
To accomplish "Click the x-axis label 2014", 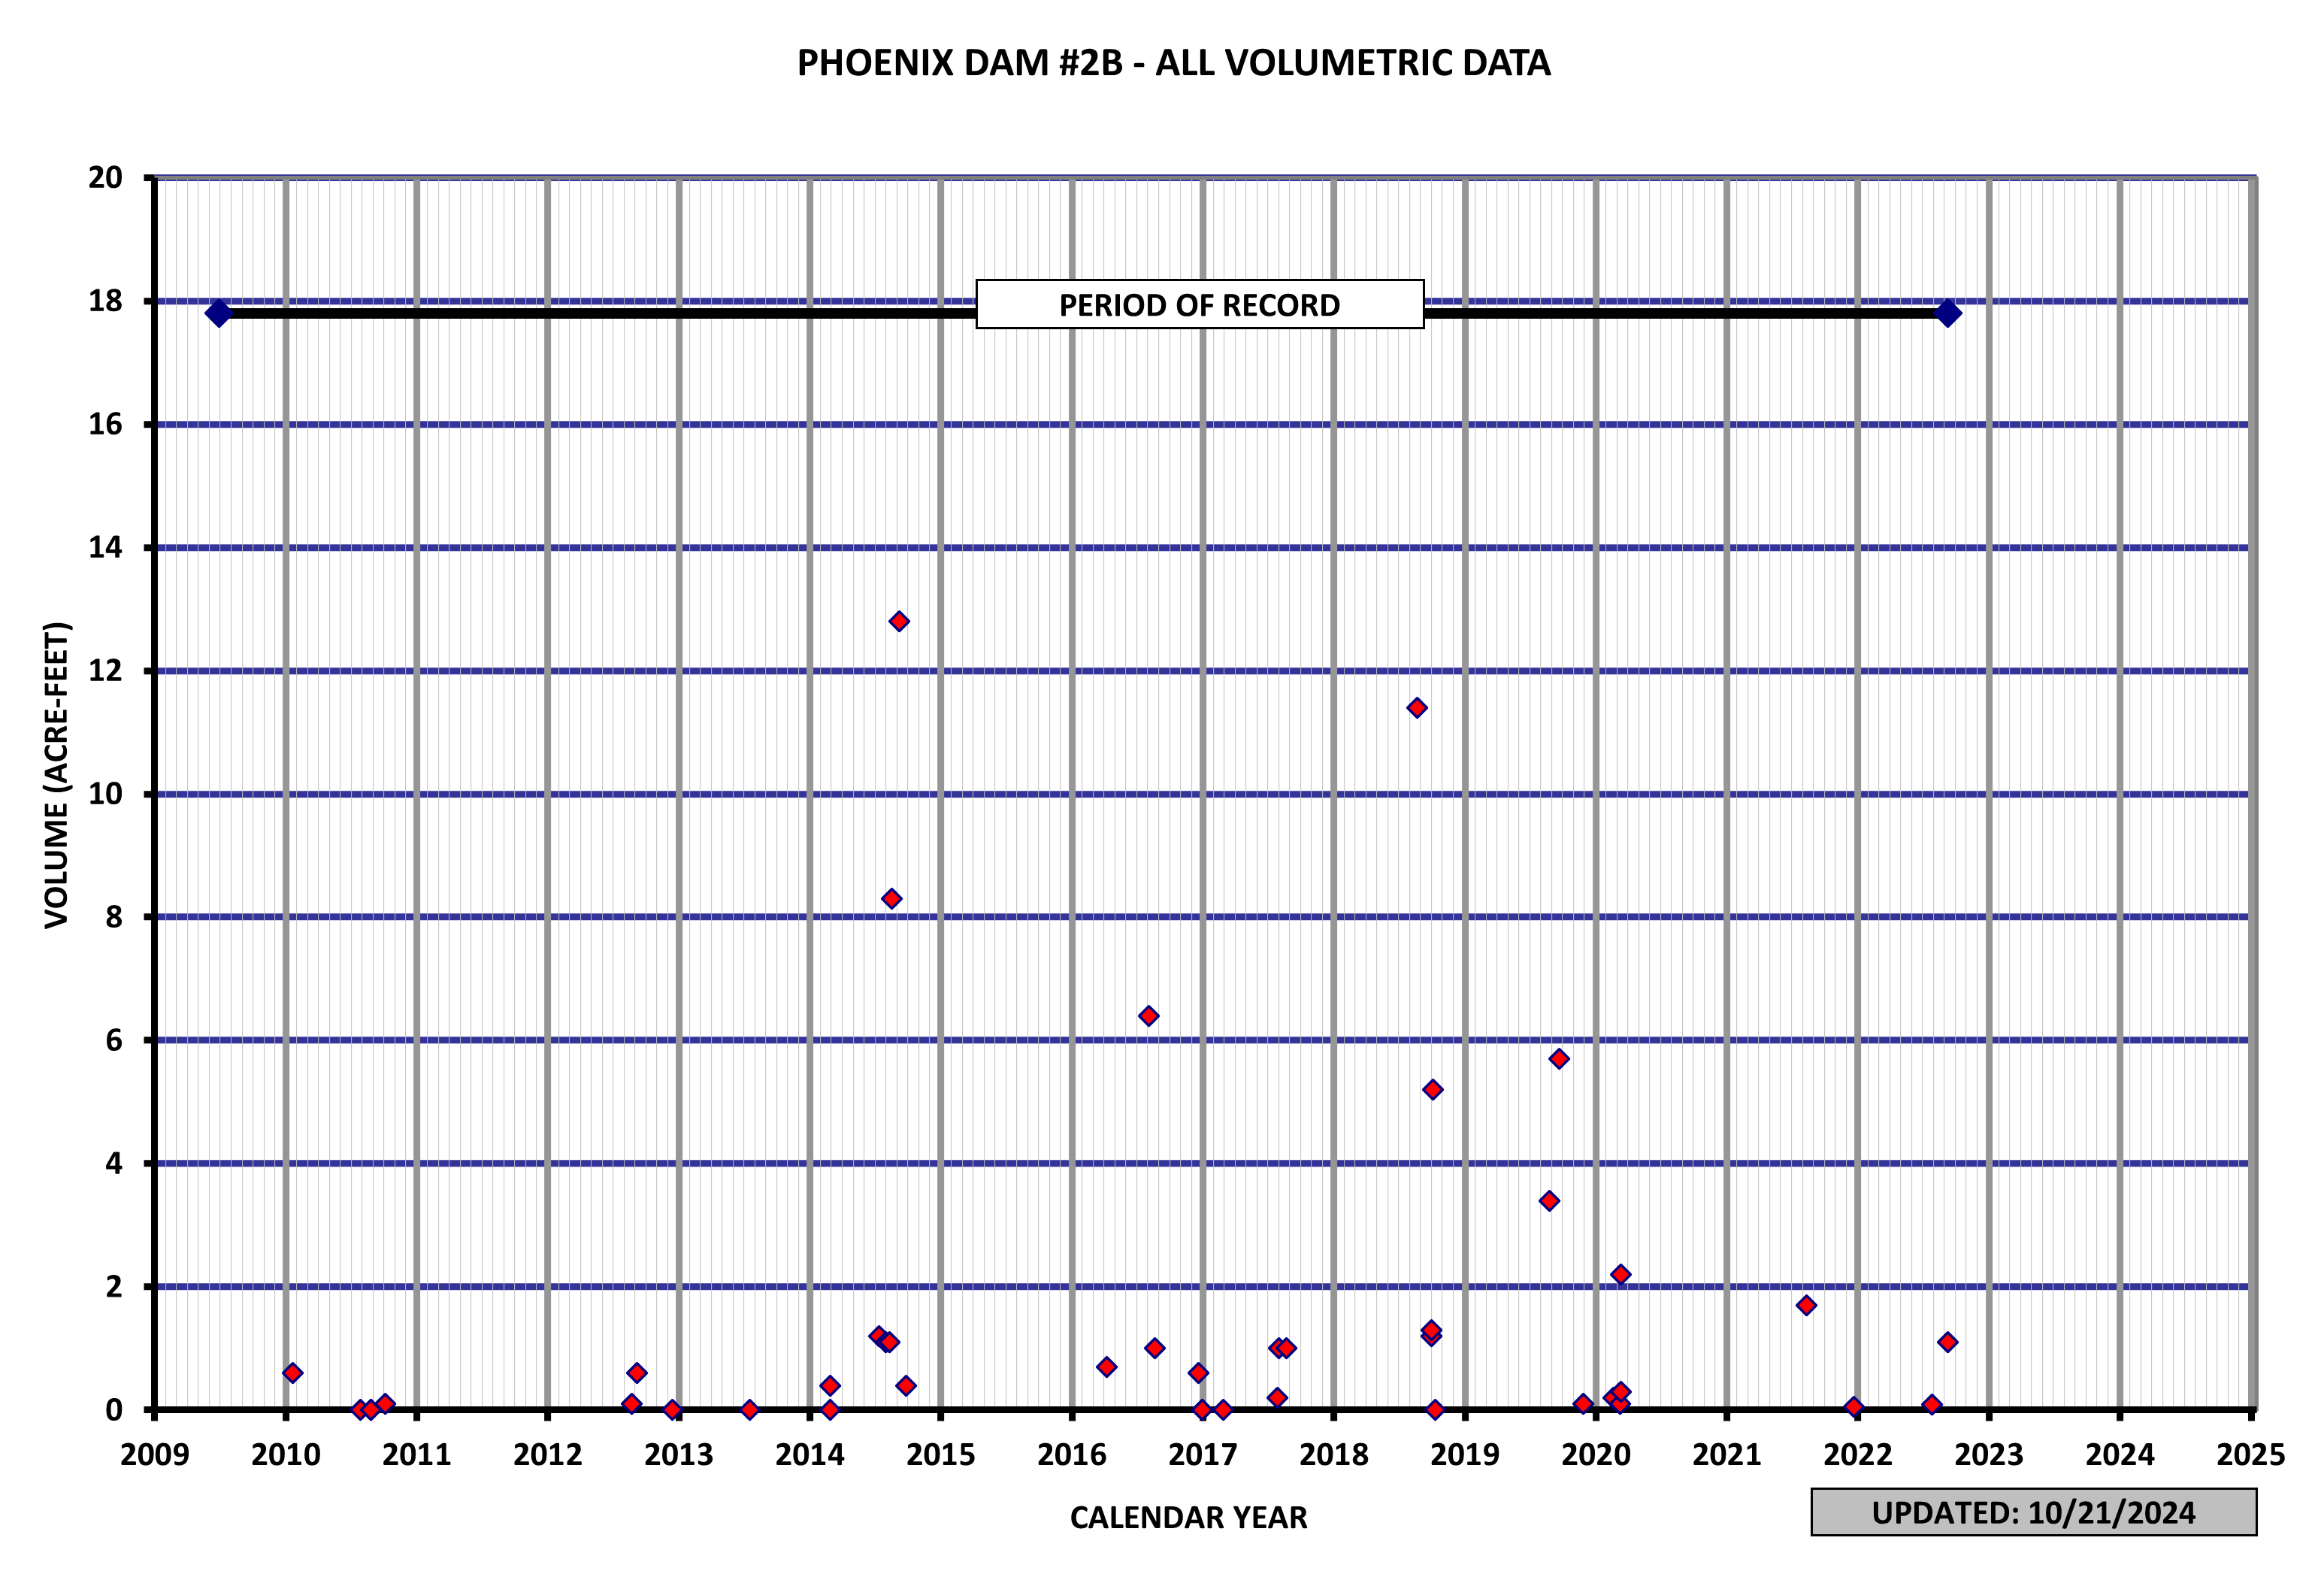I will 809,1454.
